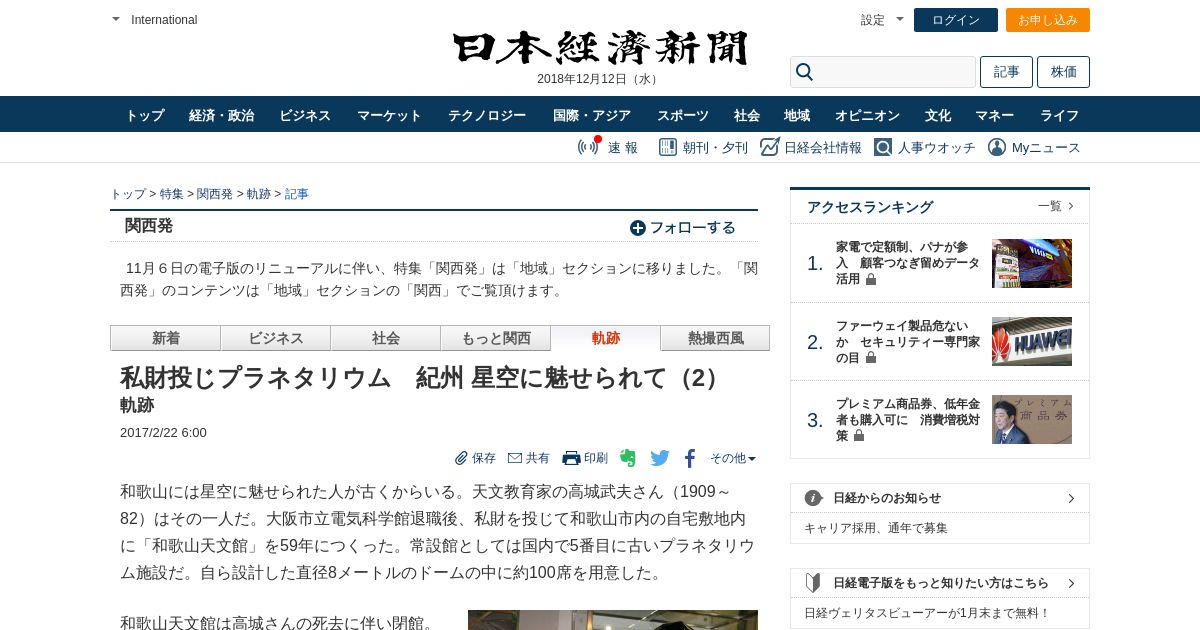Open 日経ヴェリタスビューアーが1月末まで無料 link
The image size is (1200, 630).
coord(927,613)
